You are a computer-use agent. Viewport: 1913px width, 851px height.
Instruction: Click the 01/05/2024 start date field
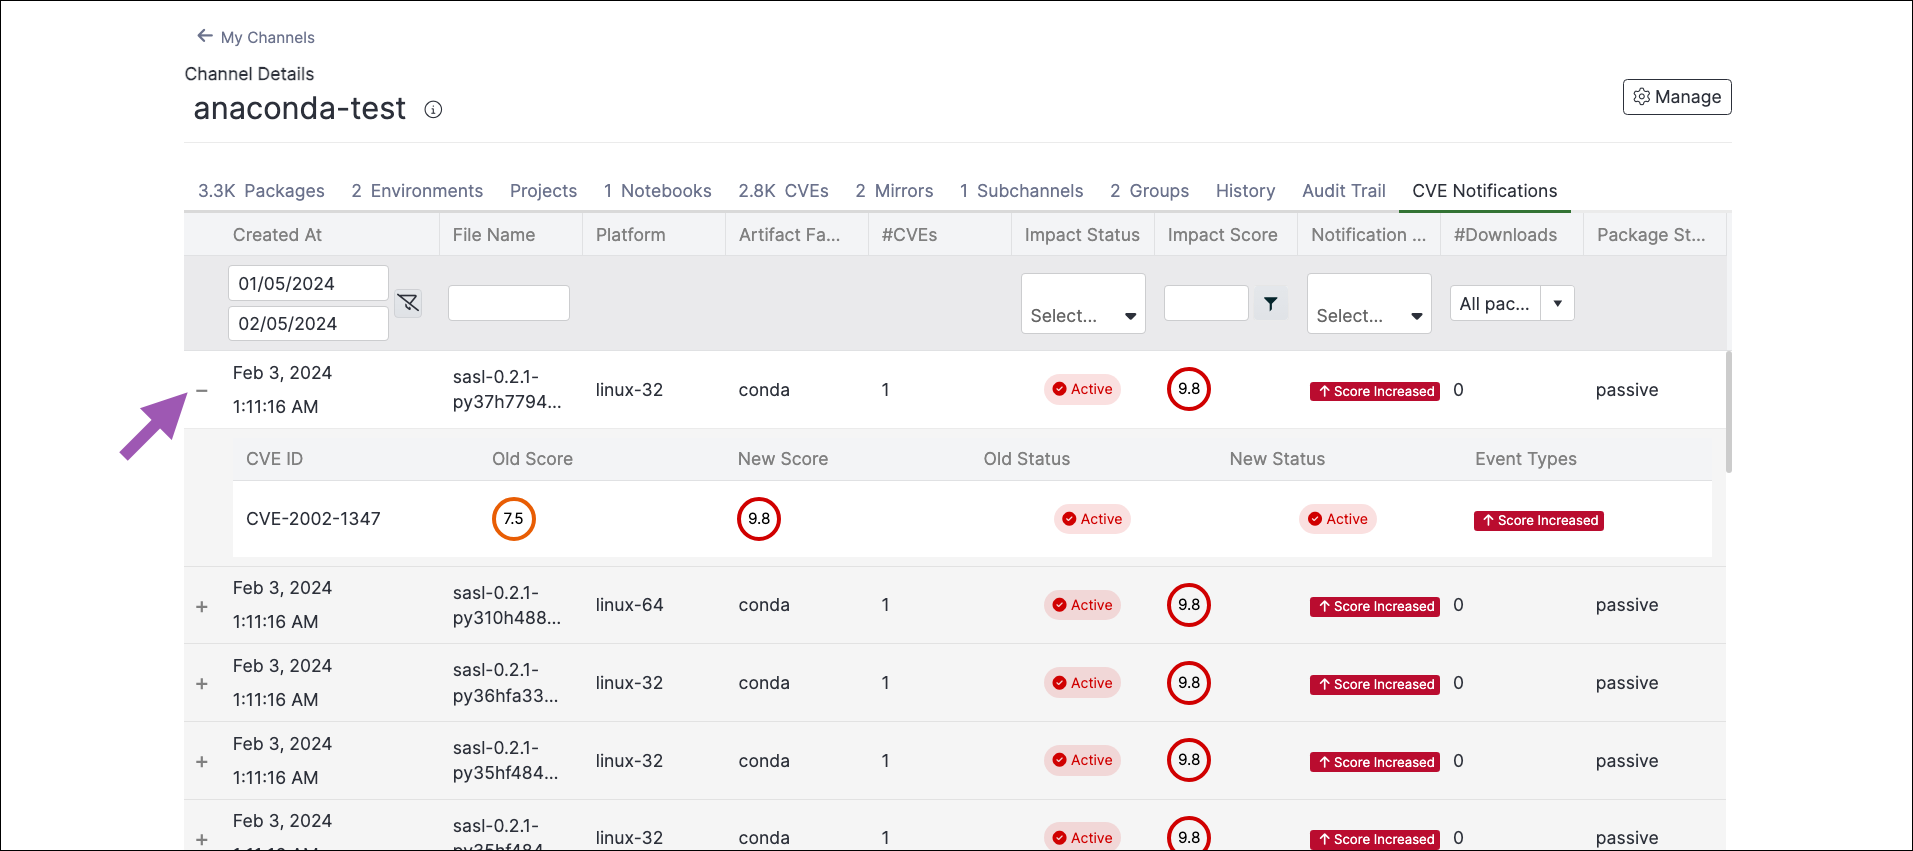308,283
